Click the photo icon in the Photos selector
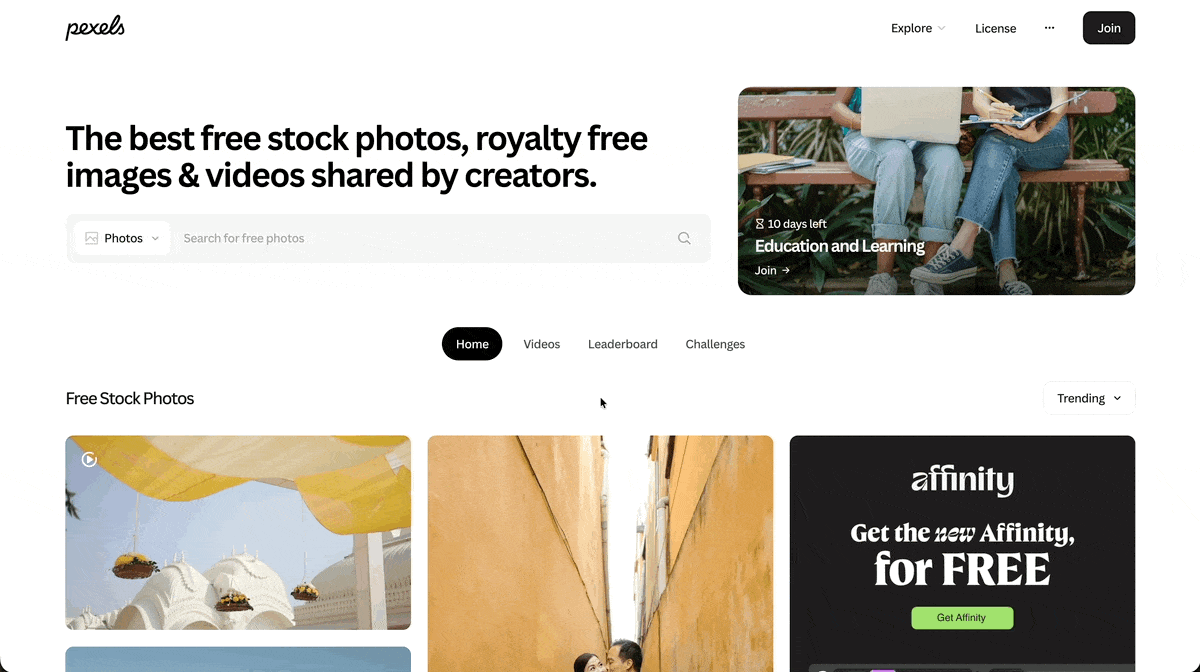The width and height of the screenshot is (1200, 672). click(92, 238)
